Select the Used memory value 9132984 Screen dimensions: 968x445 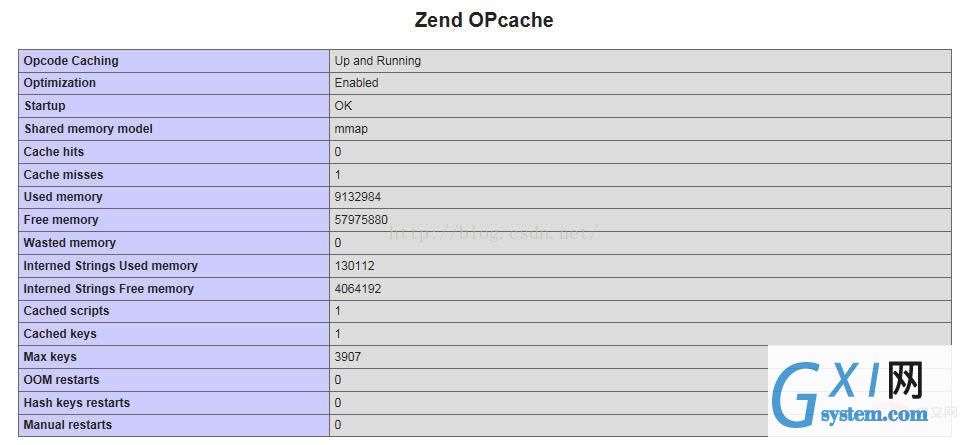pyautogui.click(x=357, y=197)
